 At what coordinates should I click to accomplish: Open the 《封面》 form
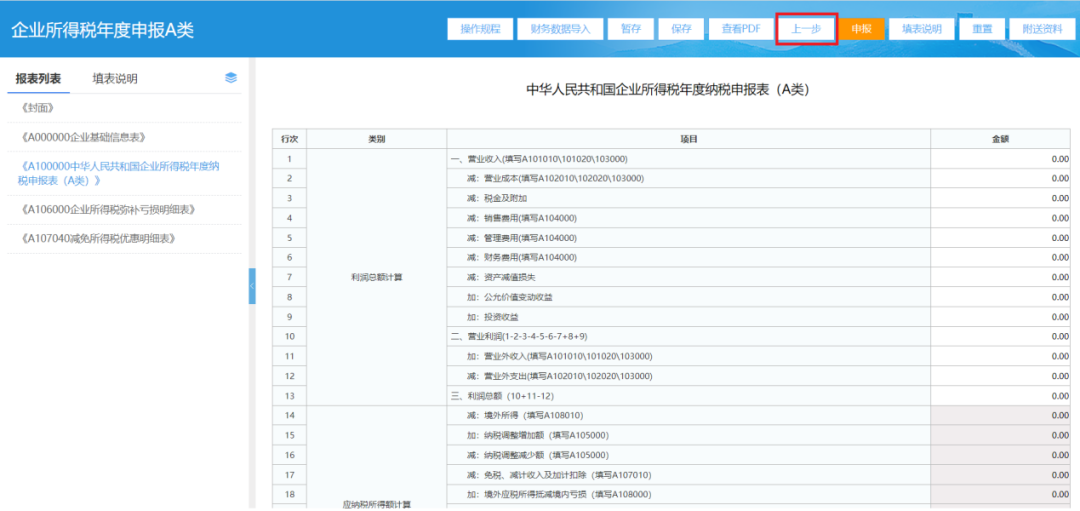pos(37,108)
